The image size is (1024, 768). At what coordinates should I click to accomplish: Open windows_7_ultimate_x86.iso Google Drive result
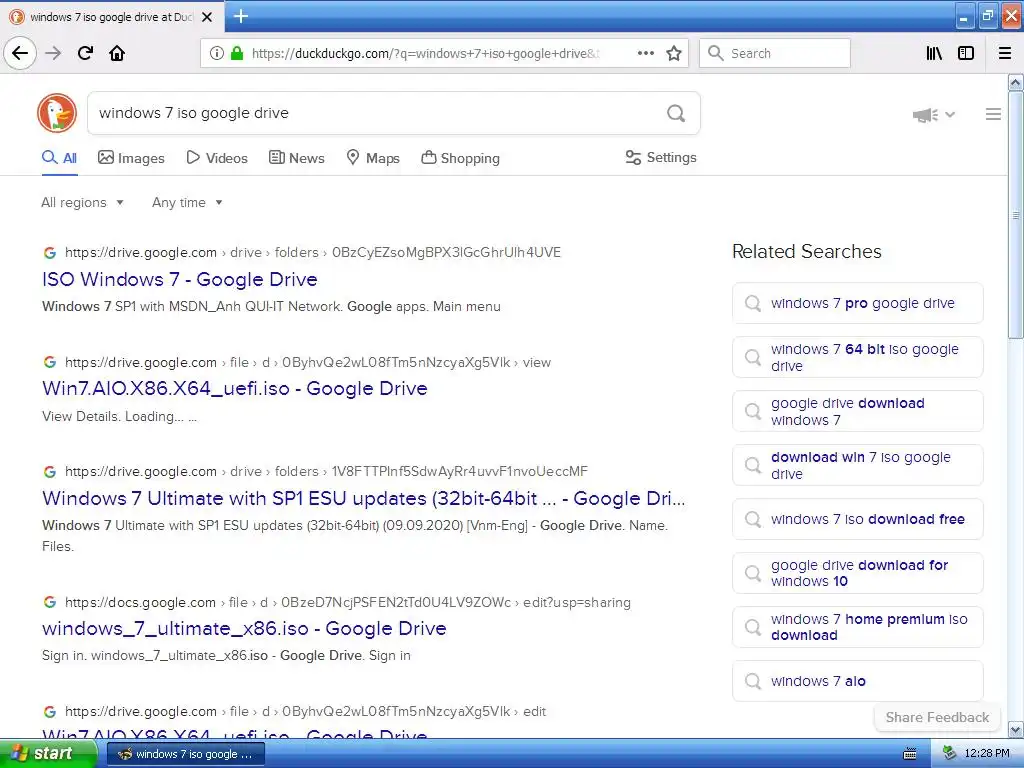[244, 628]
